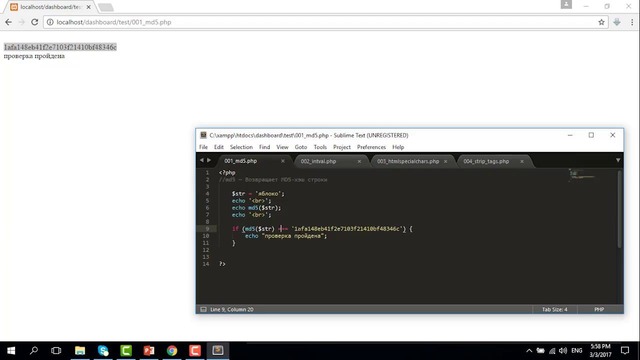Show hidden system tray icons
The width and height of the screenshot is (640, 360).
coord(529,351)
